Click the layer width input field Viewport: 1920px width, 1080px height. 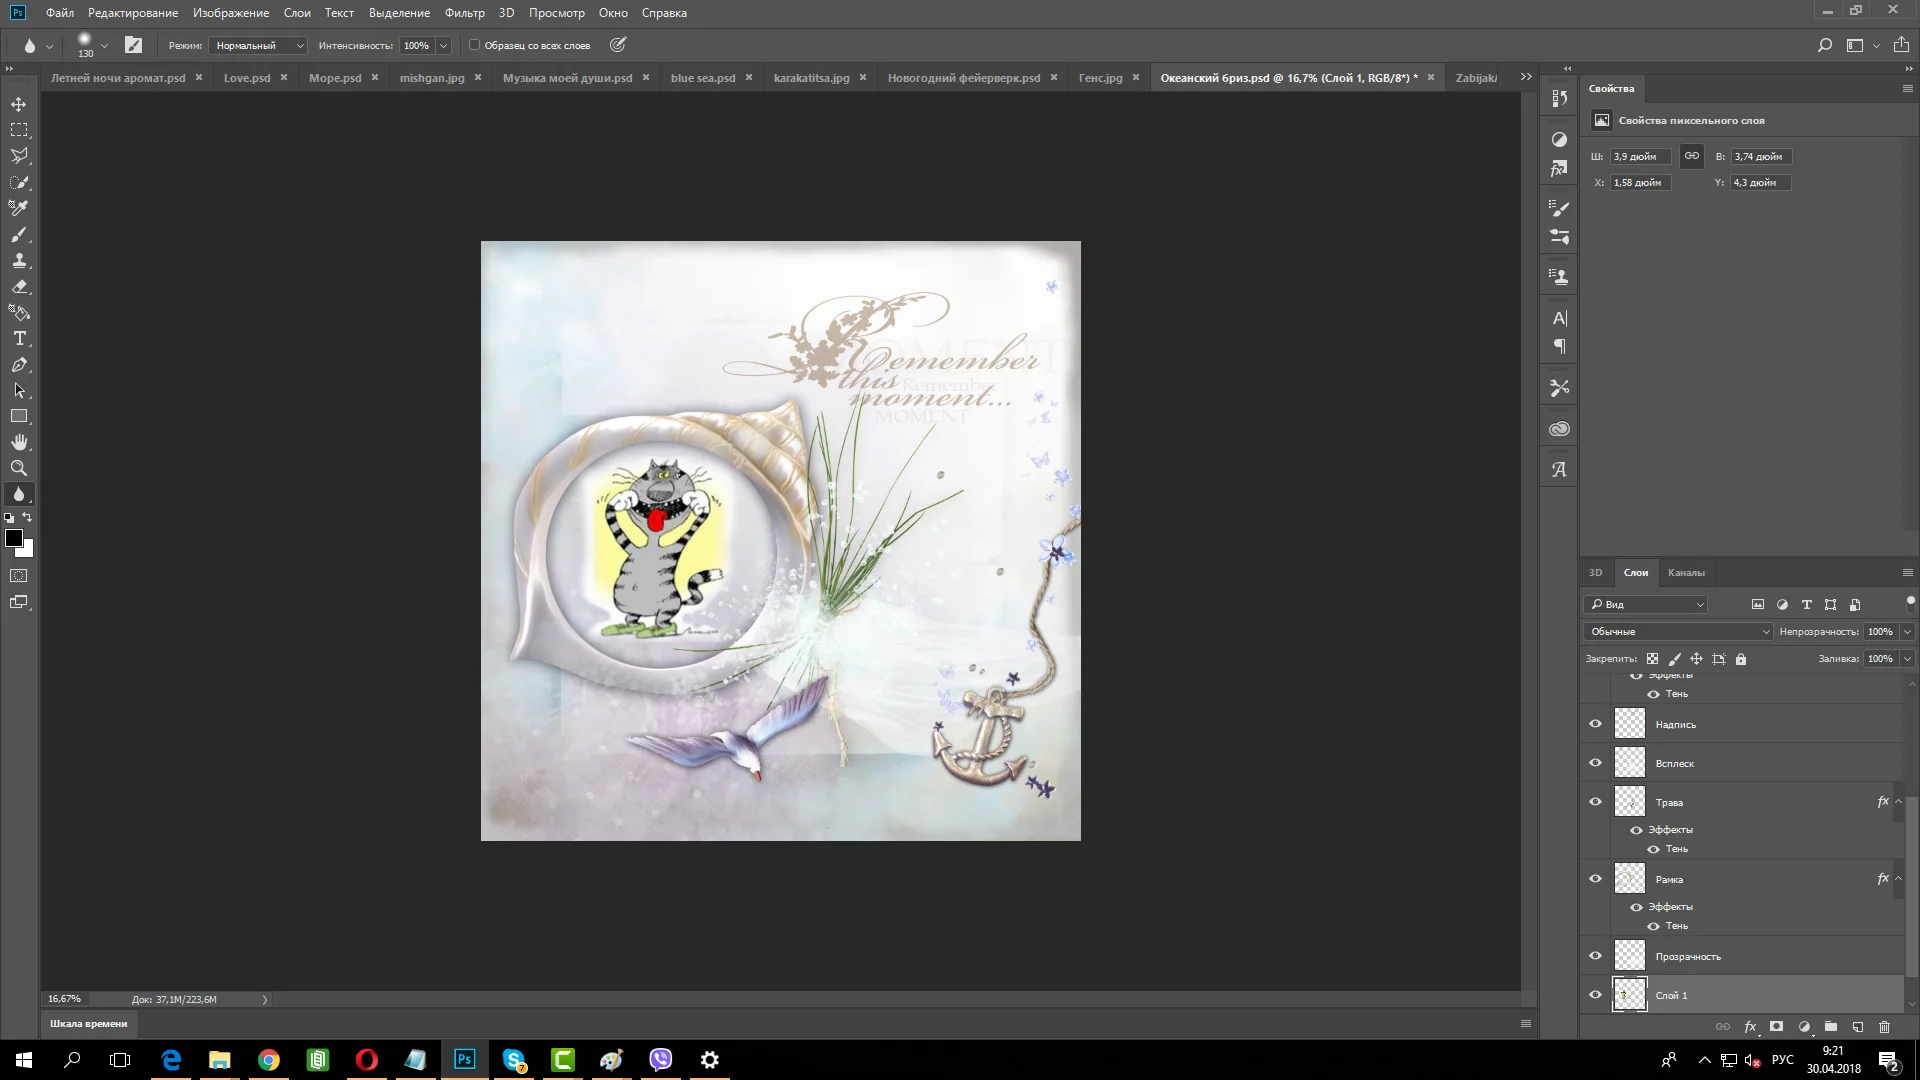(1639, 157)
